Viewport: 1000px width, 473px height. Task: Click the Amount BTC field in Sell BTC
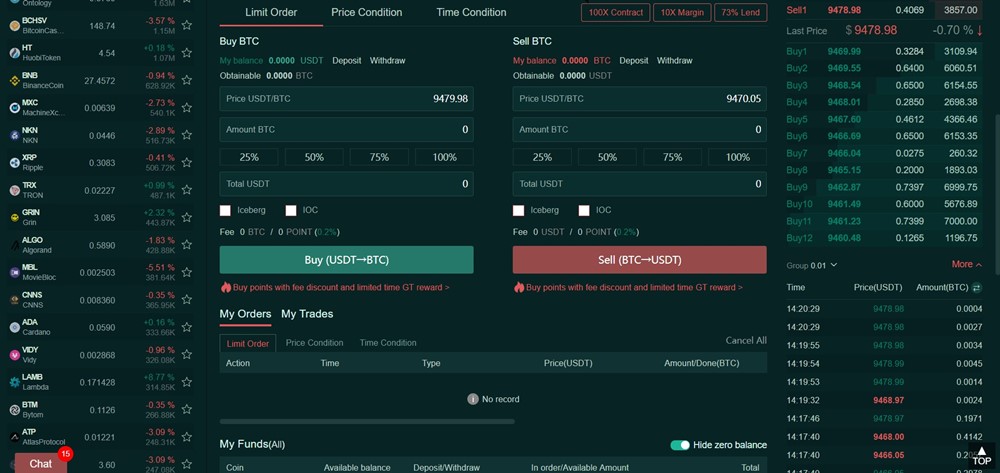click(639, 130)
